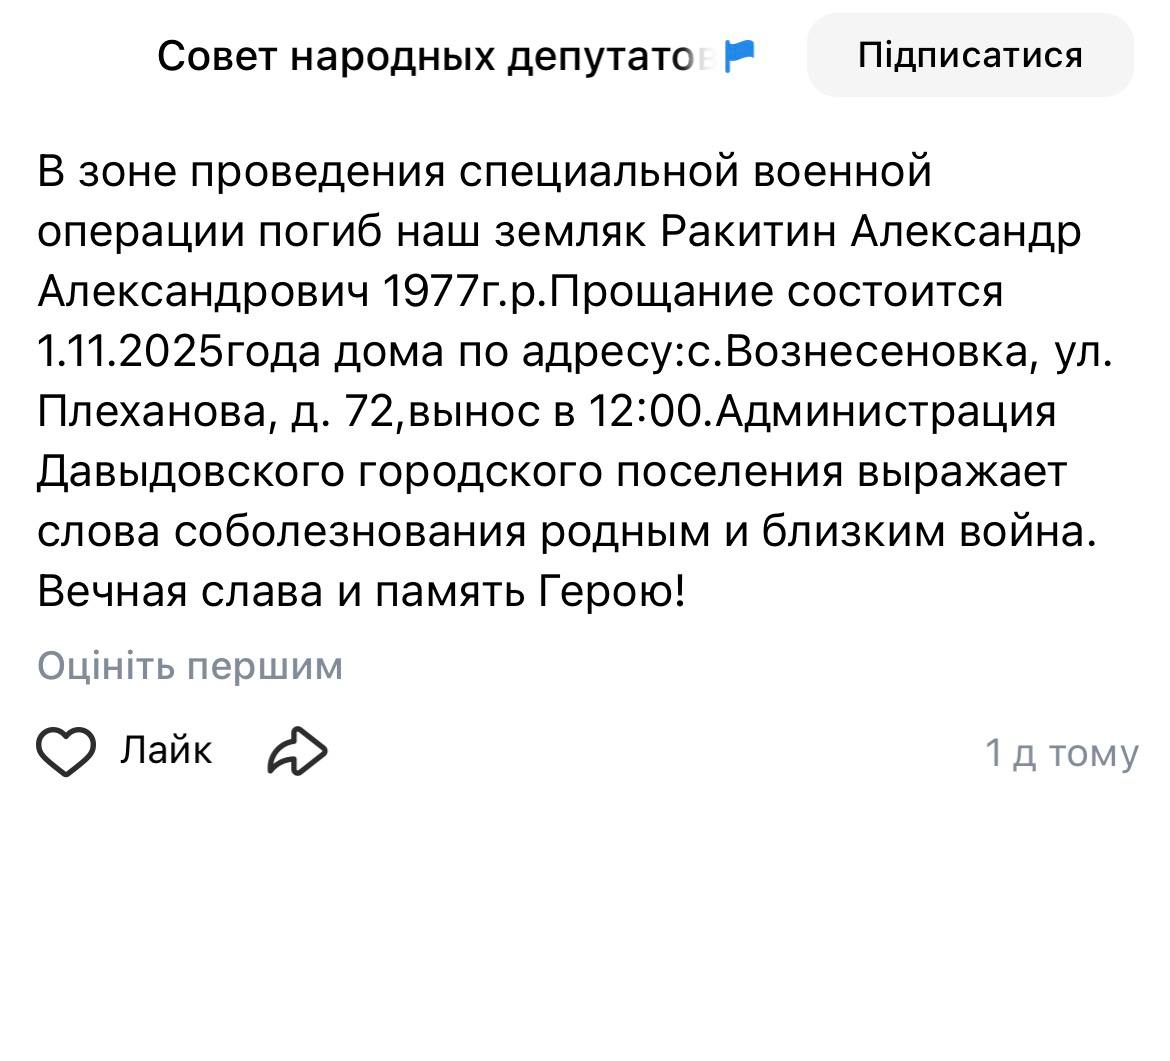The width and height of the screenshot is (1170, 1061).
Task: Click the share arrow icon
Action: (297, 752)
